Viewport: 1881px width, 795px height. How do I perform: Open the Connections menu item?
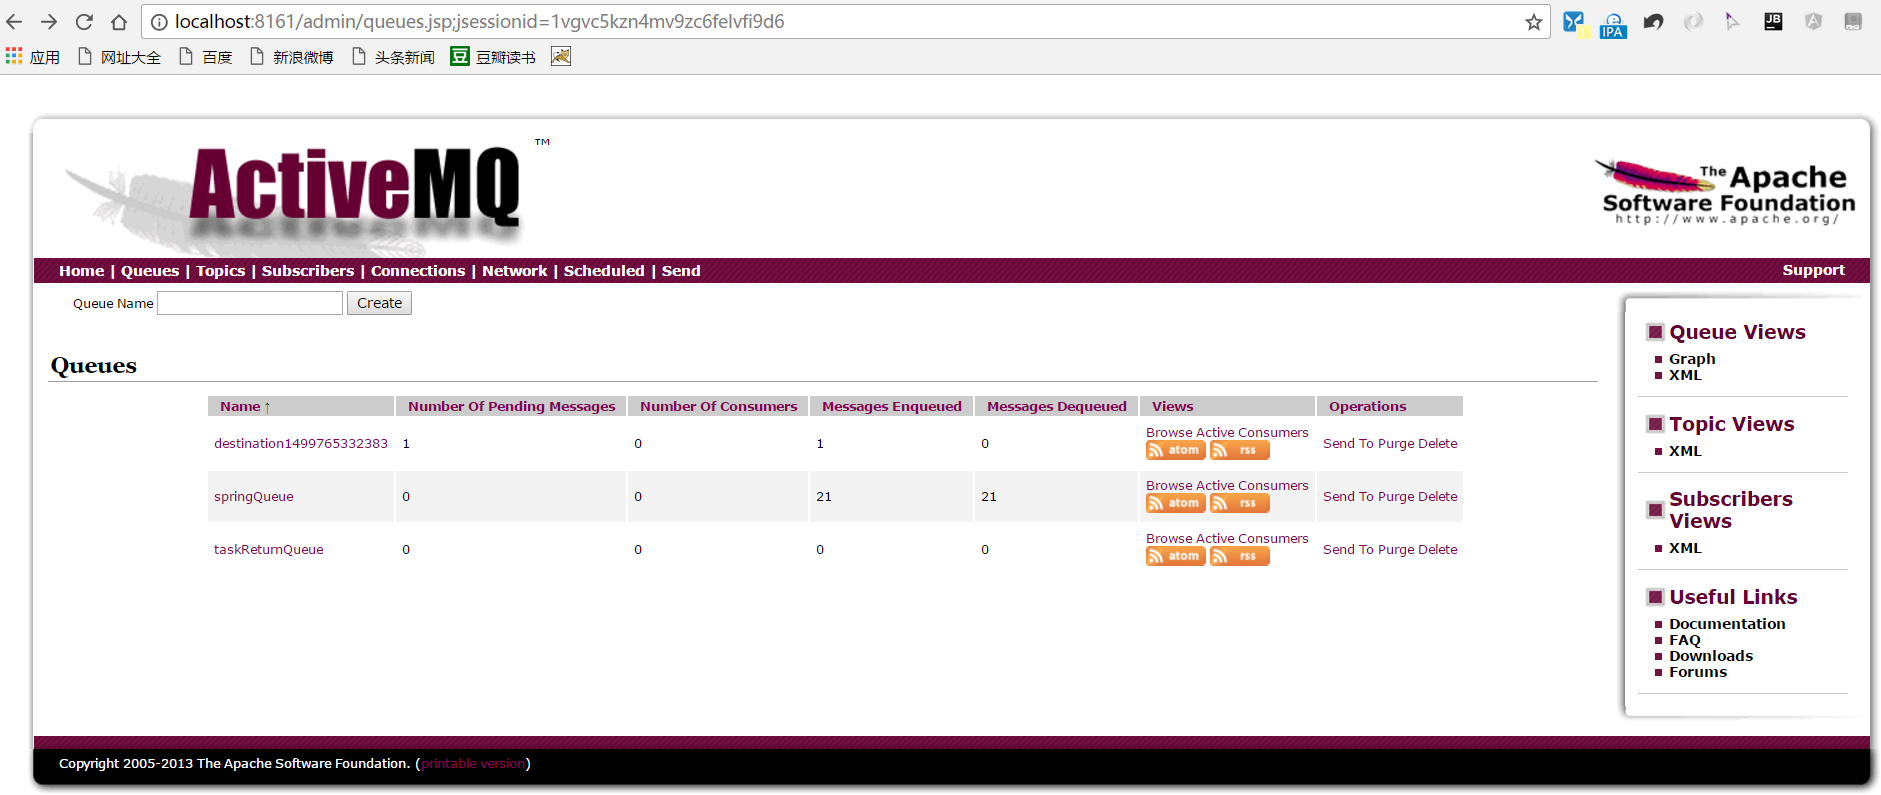click(418, 271)
